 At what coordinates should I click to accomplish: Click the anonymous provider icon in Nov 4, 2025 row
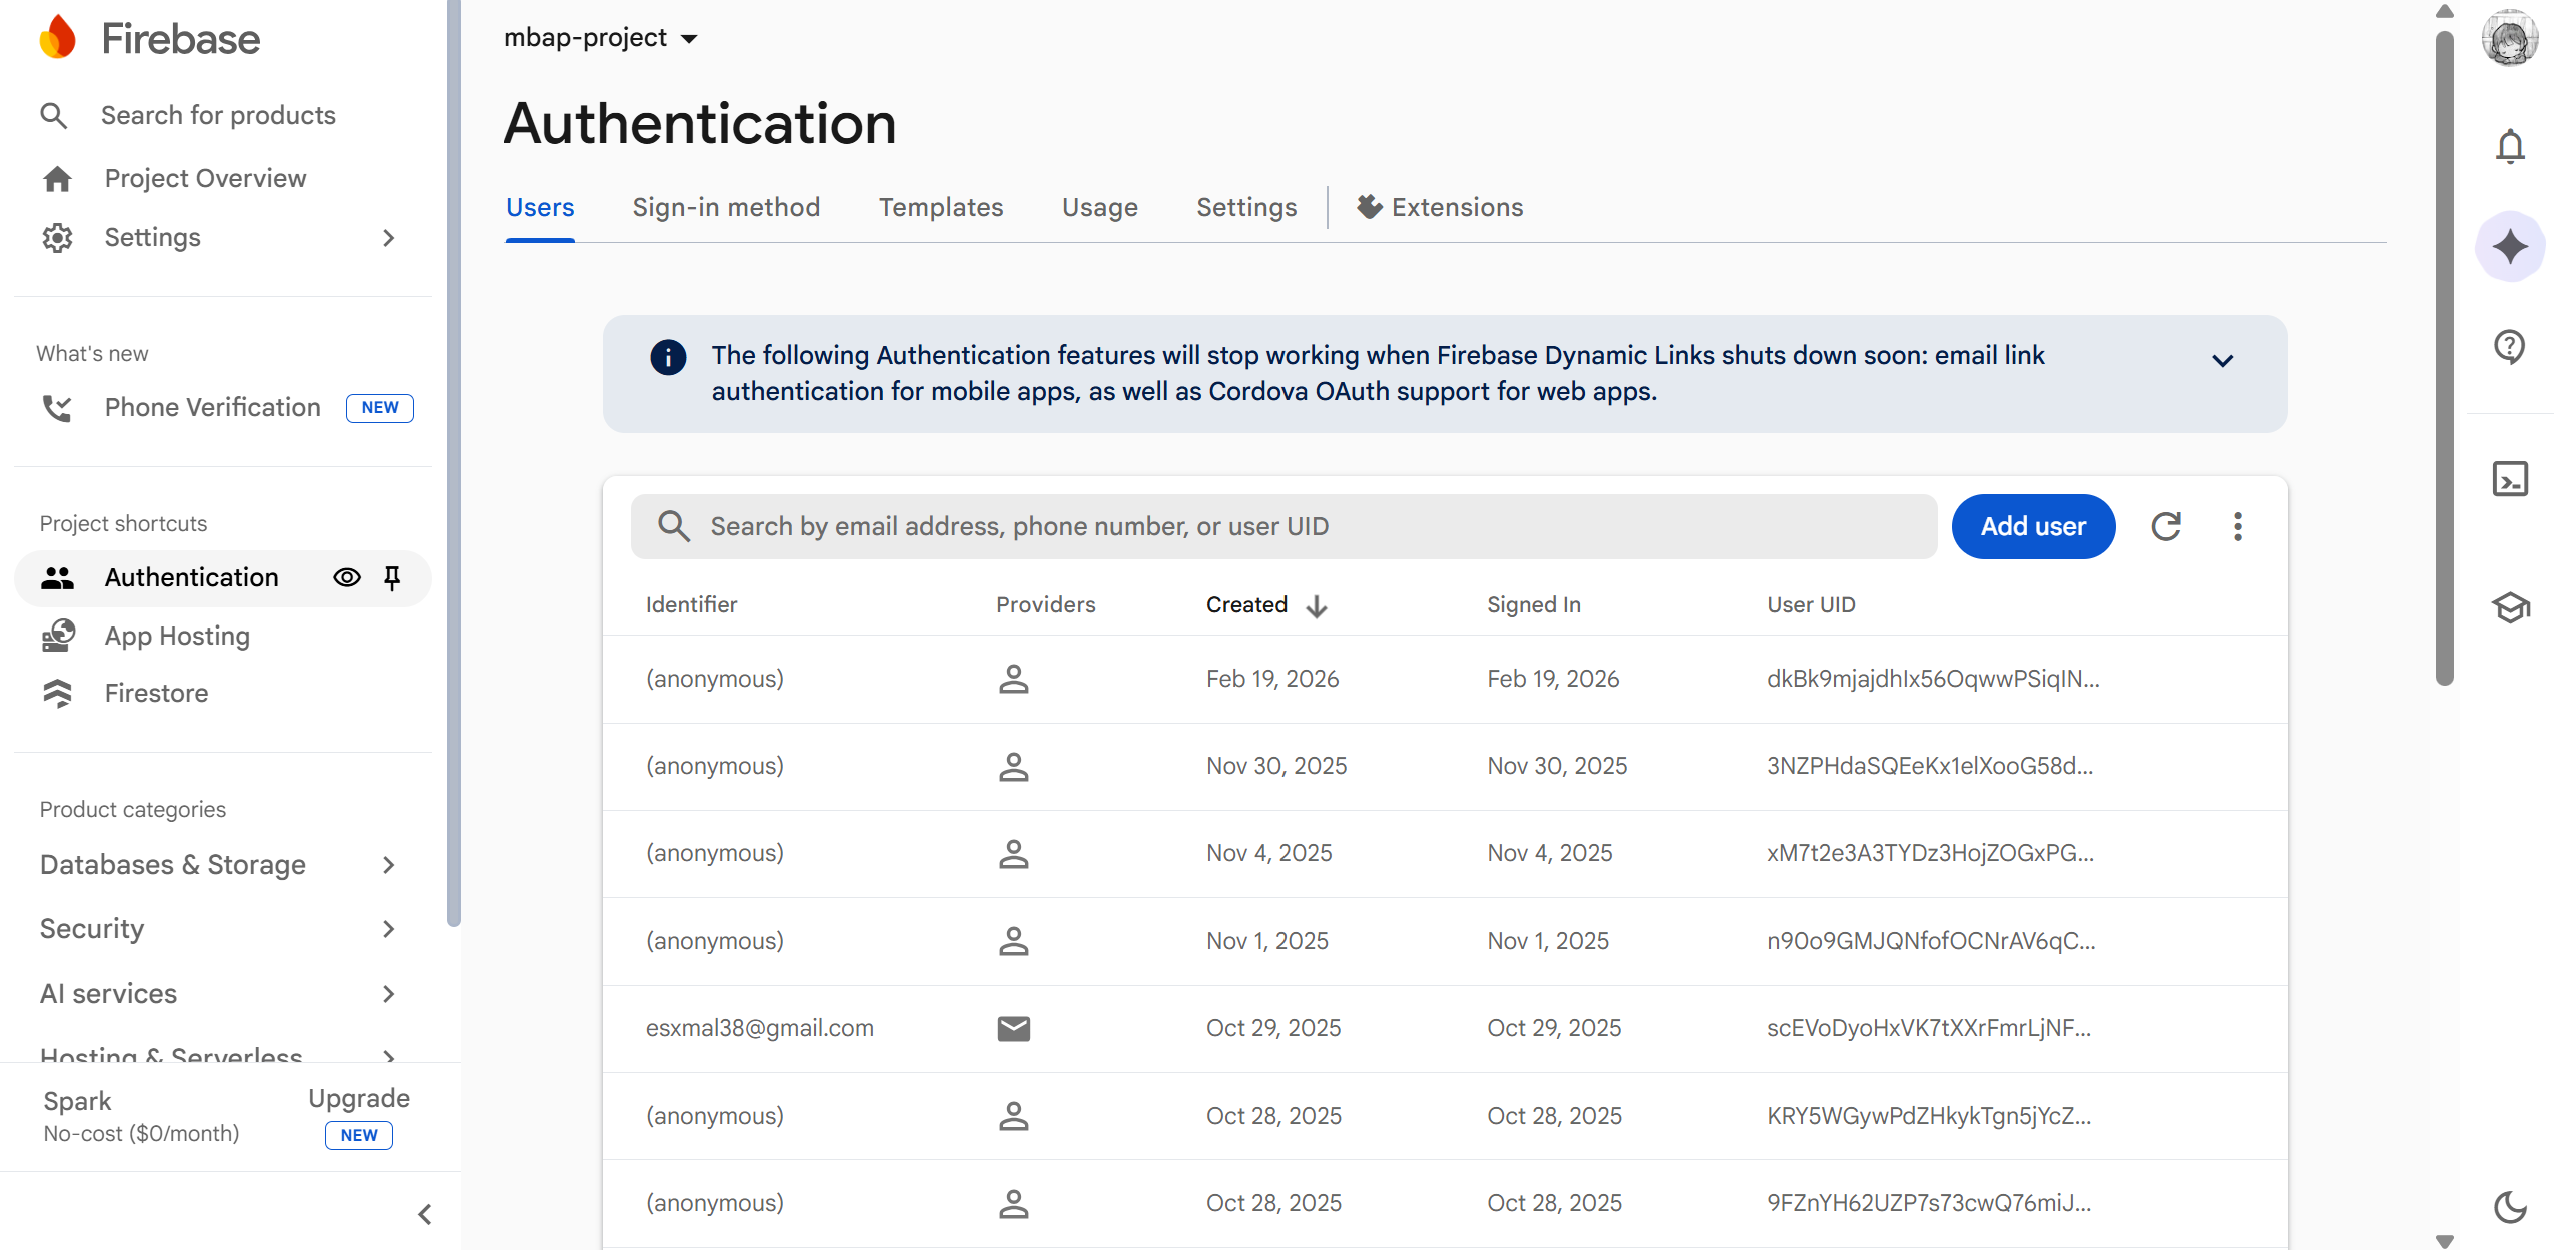[x=1014, y=854]
